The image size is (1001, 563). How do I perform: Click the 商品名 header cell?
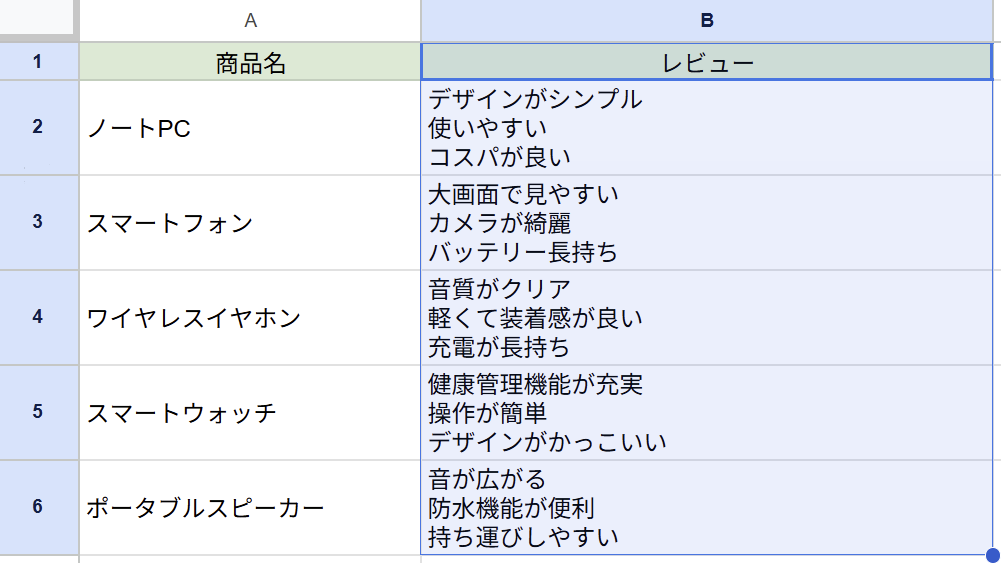(250, 63)
